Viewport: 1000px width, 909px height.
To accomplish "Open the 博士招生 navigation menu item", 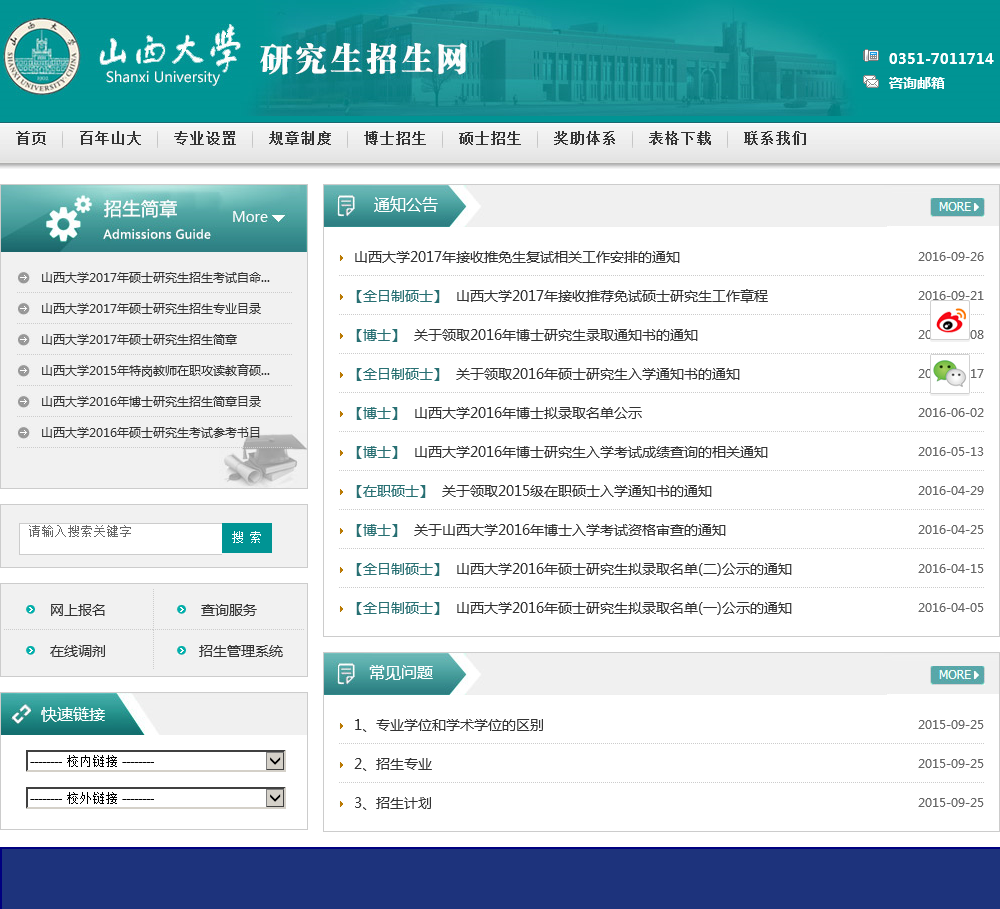I will tap(395, 139).
